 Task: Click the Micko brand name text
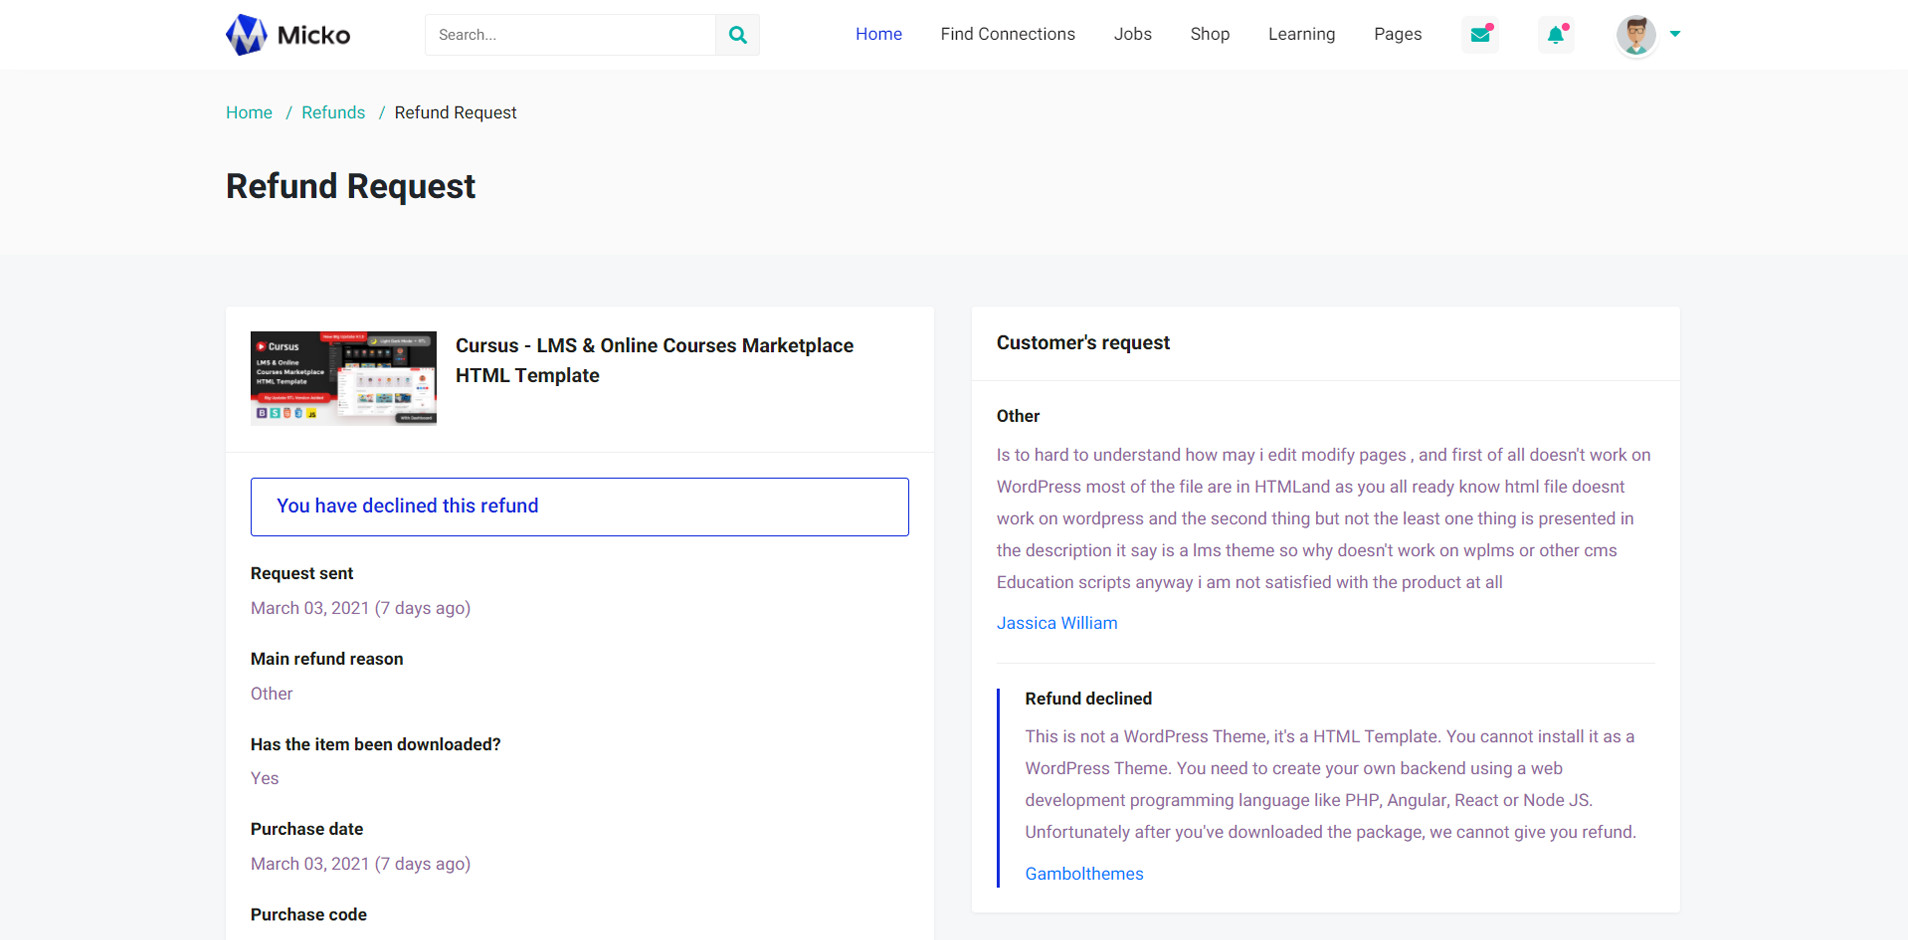(x=313, y=36)
